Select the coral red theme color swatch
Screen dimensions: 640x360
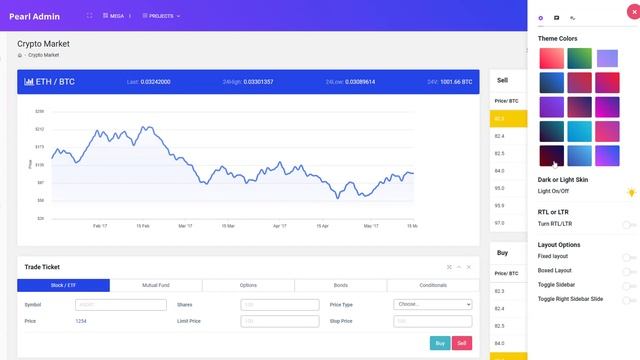(x=551, y=58)
